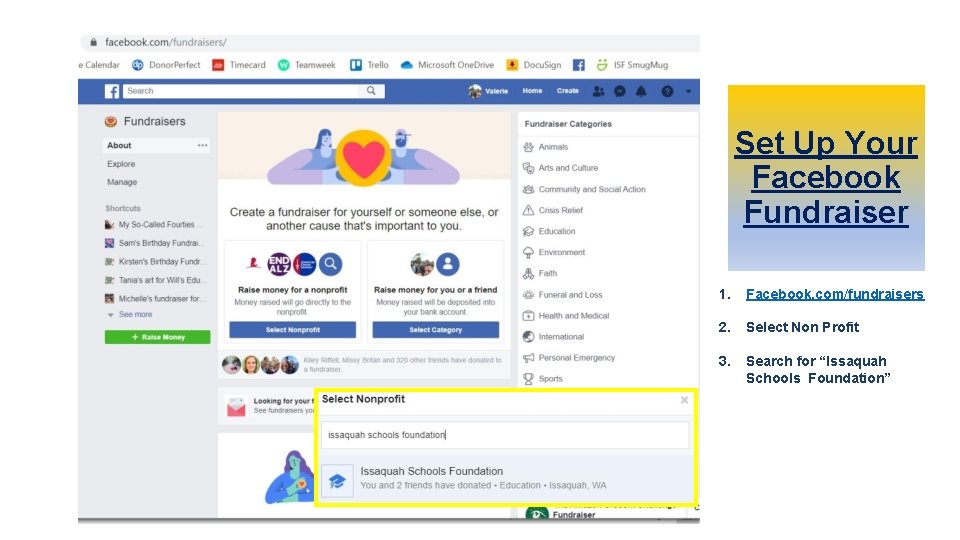Image resolution: width=960 pixels, height=540 pixels.
Task: Open the Facebook.com/fundraisers link
Action: [x=834, y=294]
